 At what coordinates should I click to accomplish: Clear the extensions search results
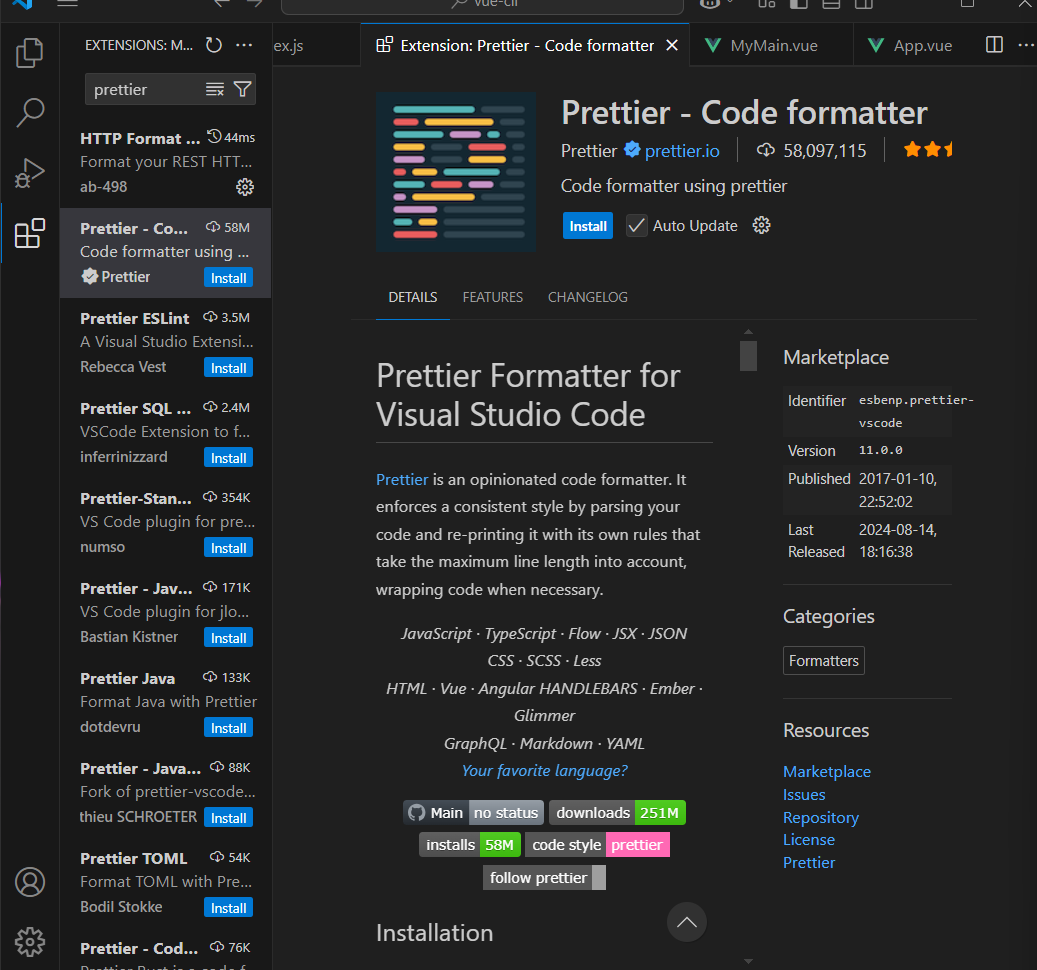point(215,90)
